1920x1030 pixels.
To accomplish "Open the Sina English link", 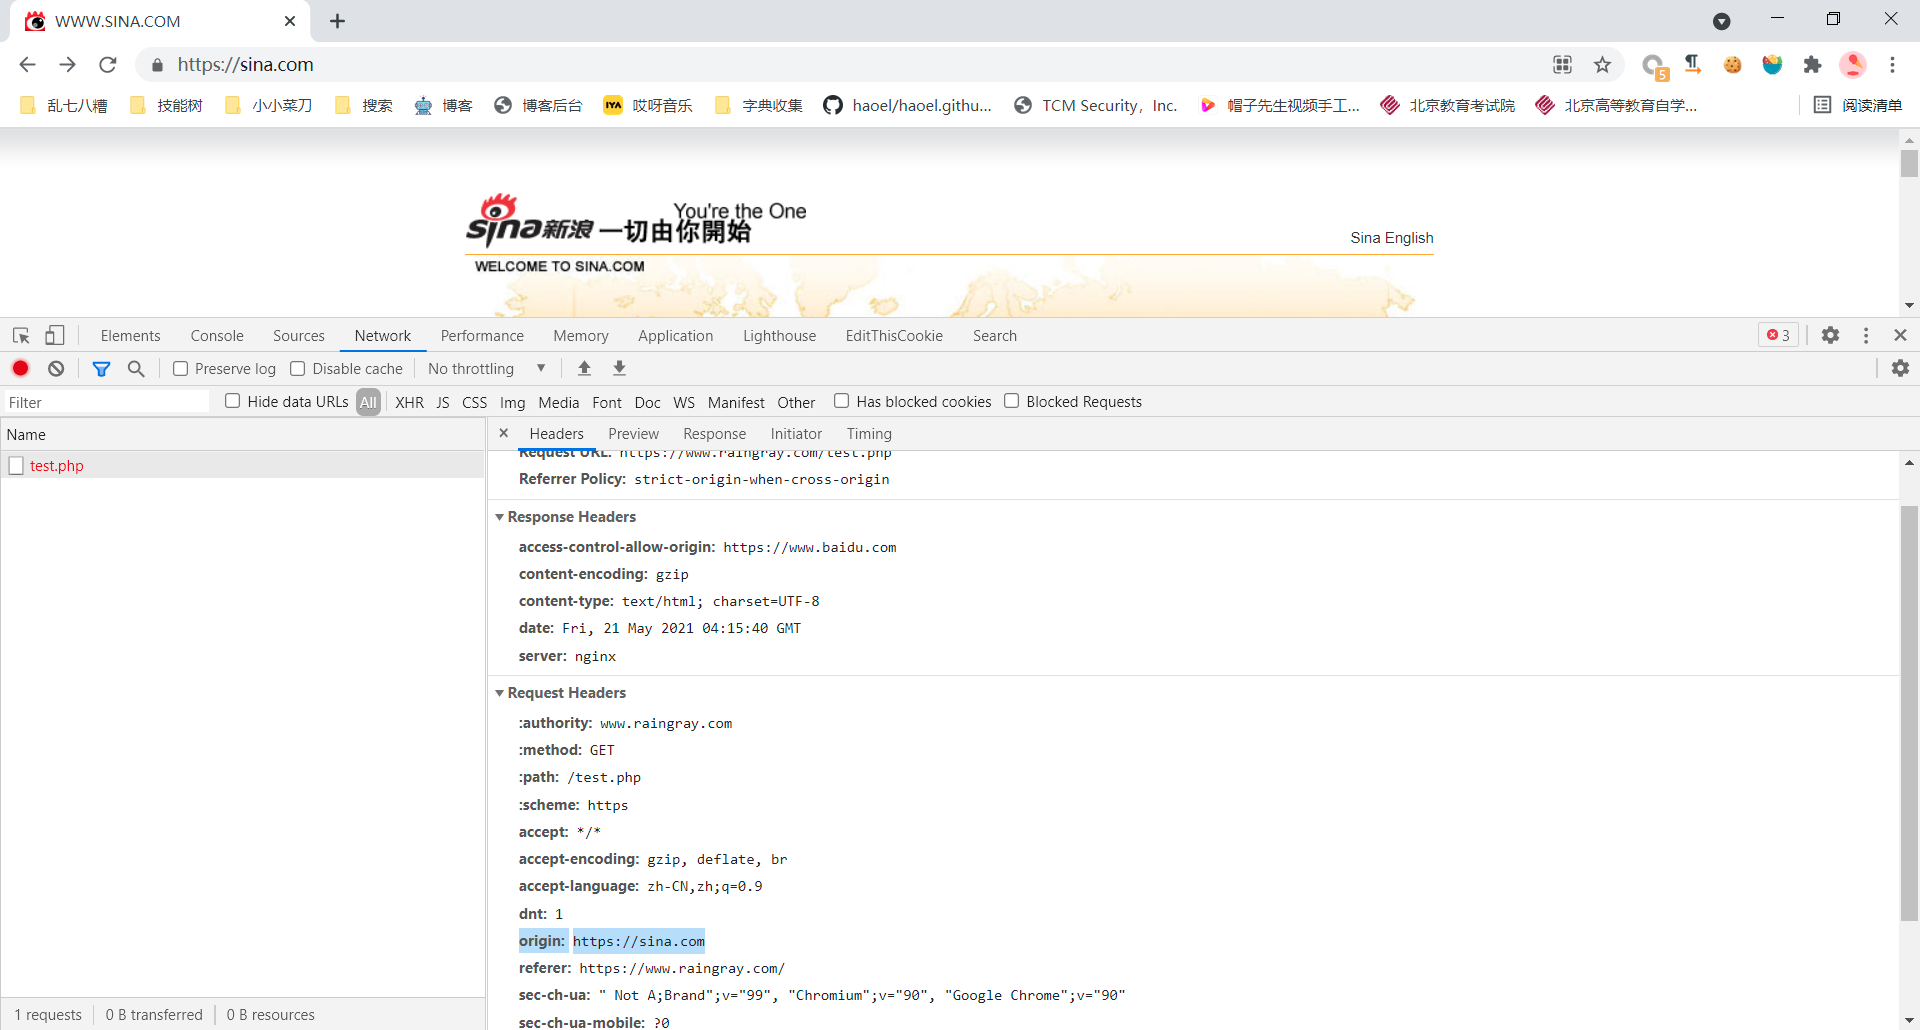I will [x=1391, y=238].
